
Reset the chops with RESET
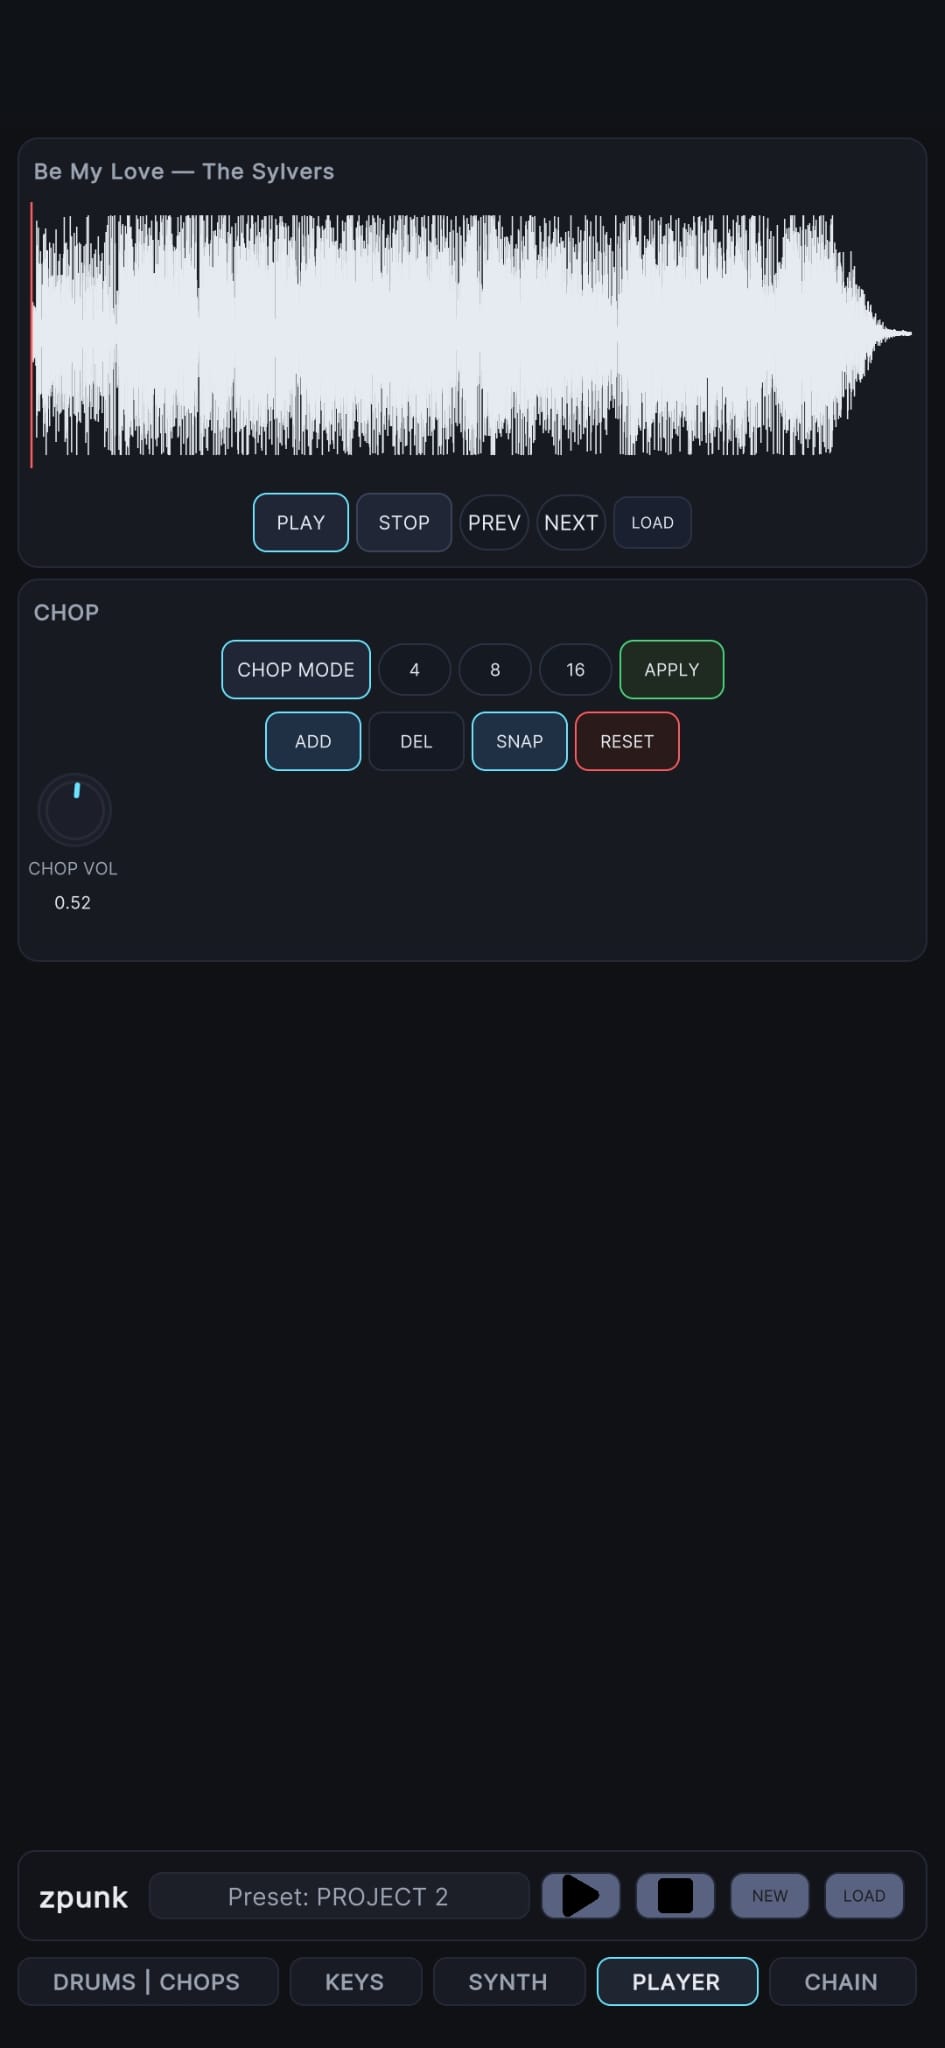(627, 741)
